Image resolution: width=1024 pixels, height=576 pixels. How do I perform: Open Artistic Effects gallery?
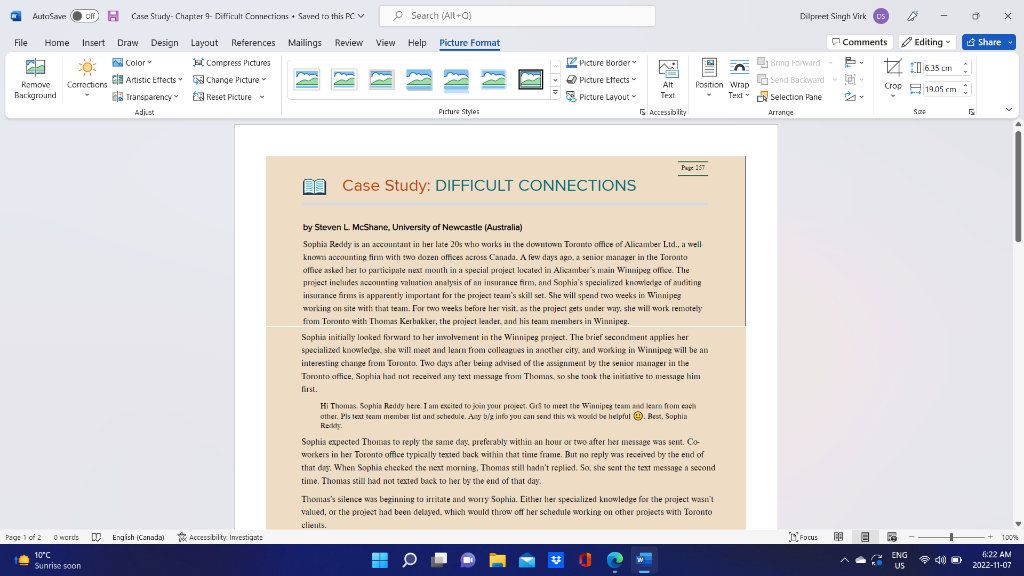148,80
